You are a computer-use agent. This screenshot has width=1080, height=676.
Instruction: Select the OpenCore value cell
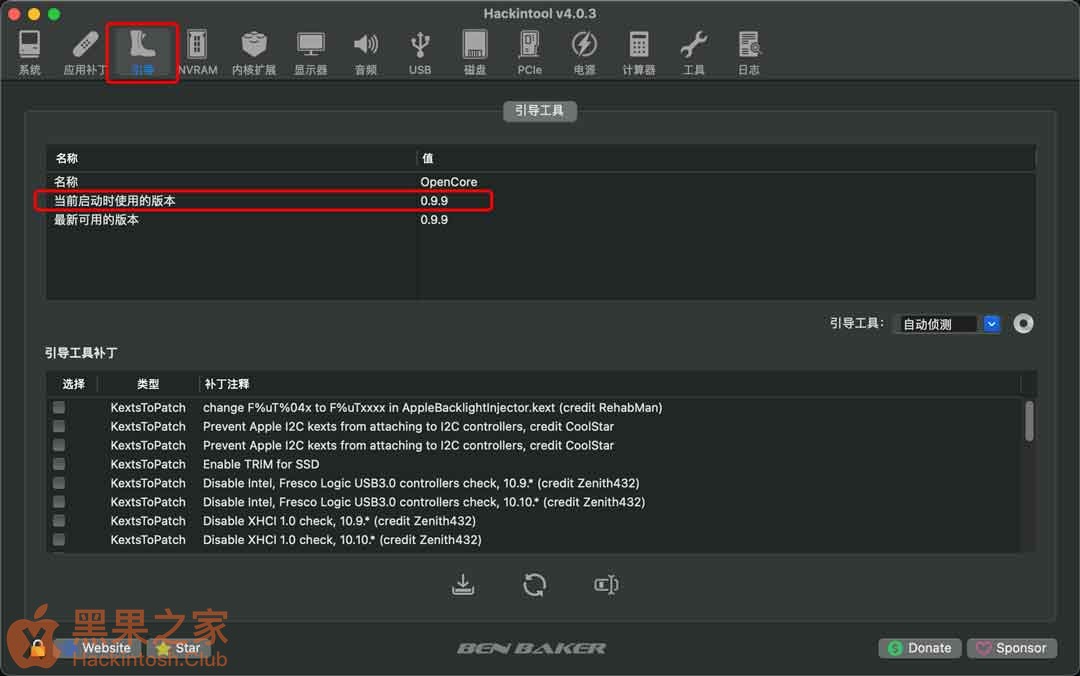coord(448,182)
